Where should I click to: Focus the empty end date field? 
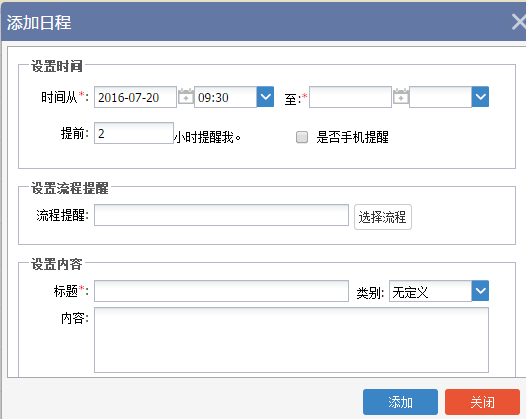(350, 97)
